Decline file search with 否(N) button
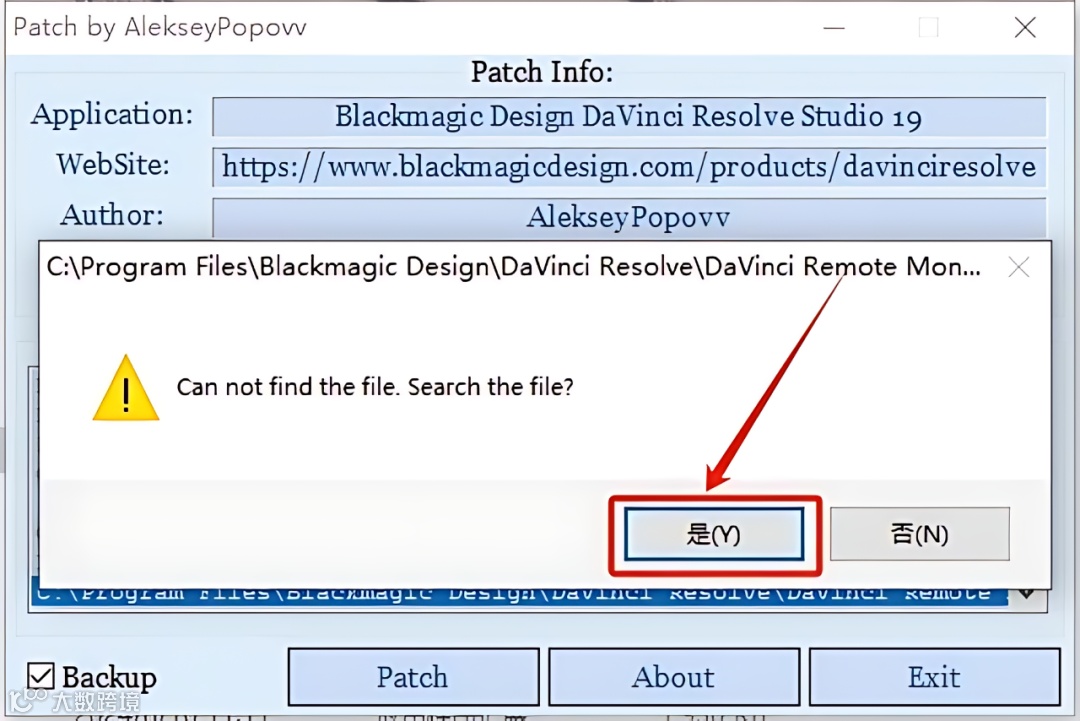The width and height of the screenshot is (1080, 721). point(920,534)
